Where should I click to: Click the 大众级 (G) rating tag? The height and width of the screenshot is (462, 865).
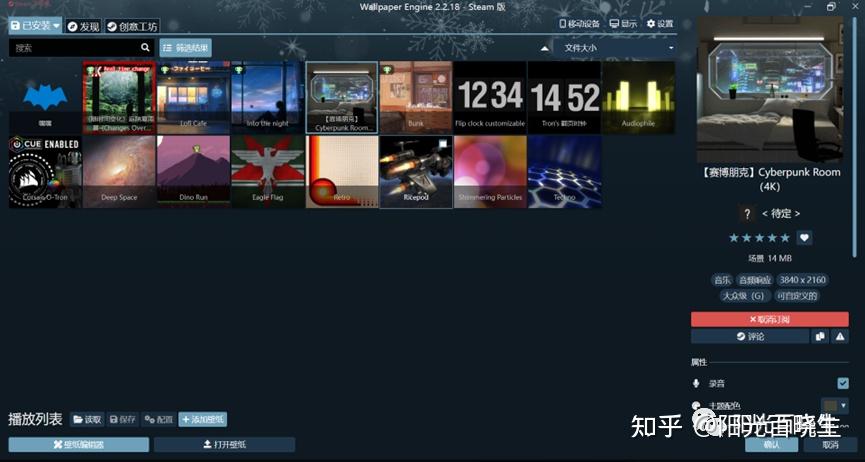point(744,296)
